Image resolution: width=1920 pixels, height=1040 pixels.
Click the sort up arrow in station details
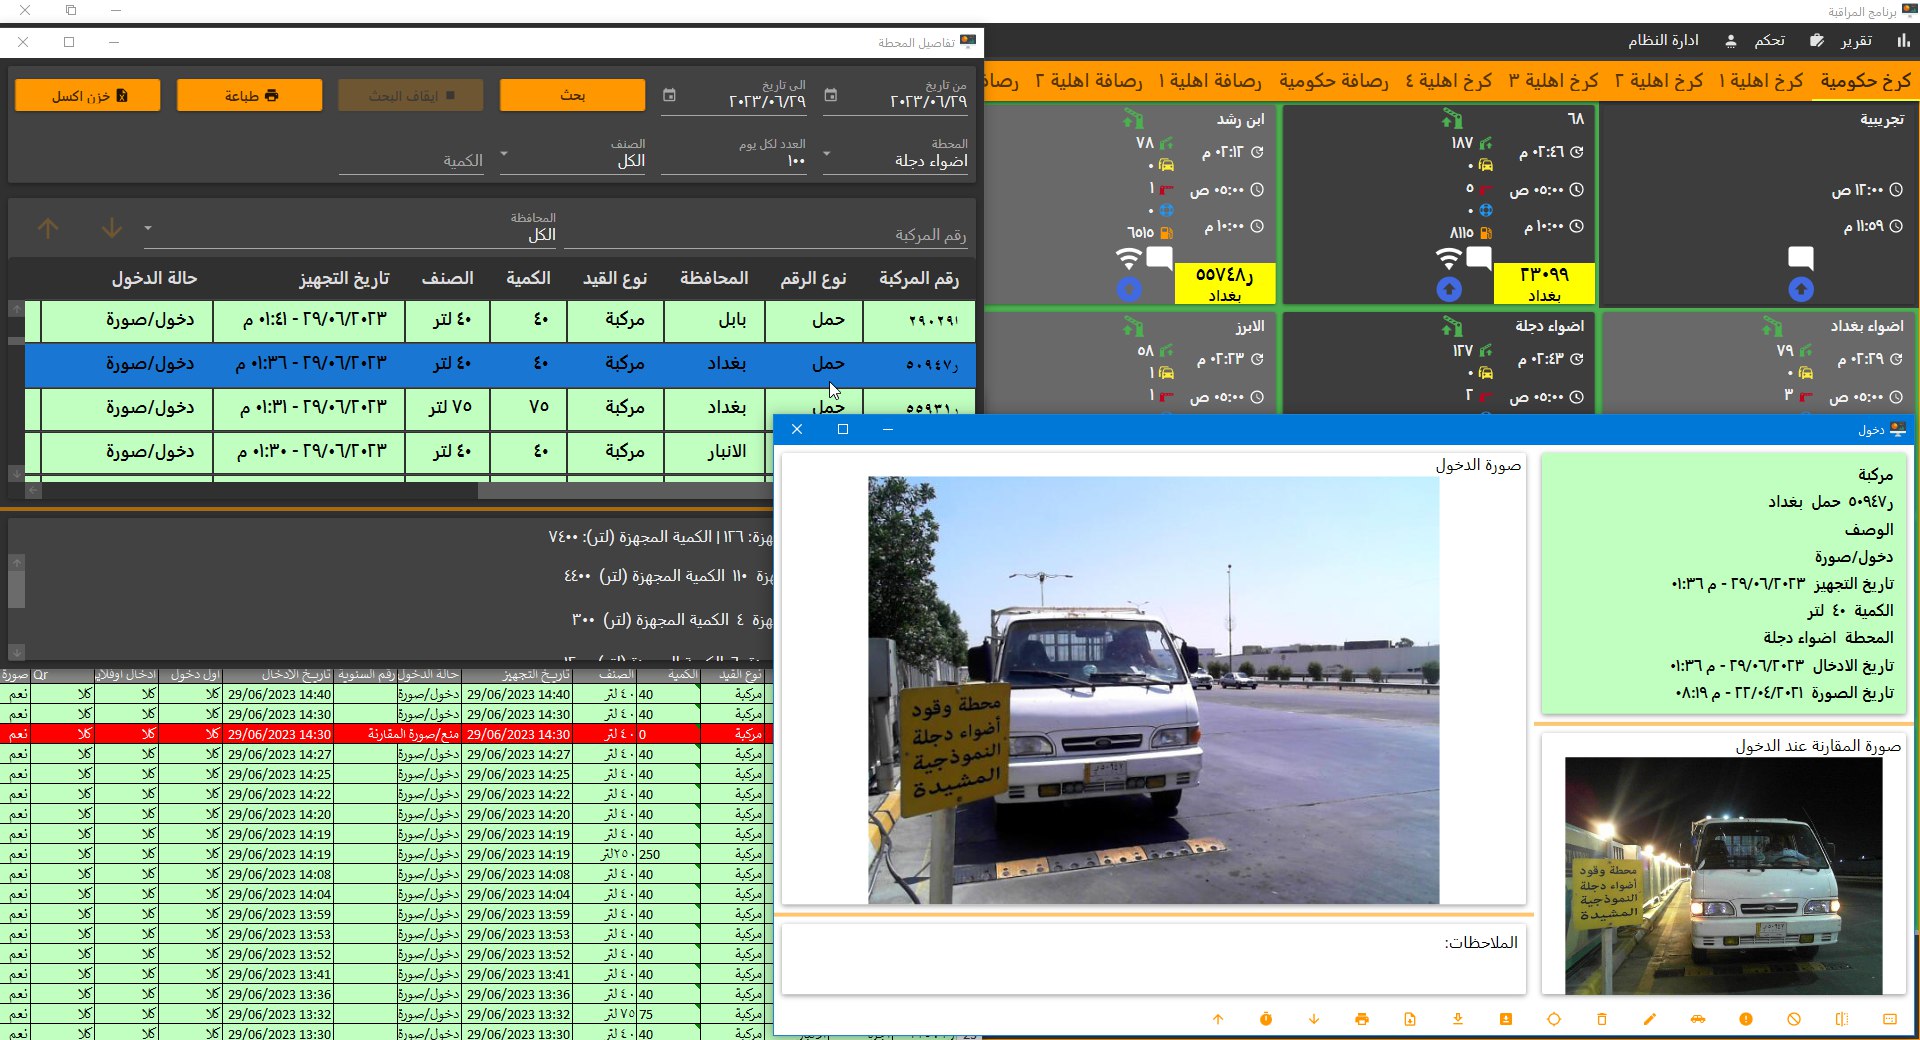pyautogui.click(x=47, y=228)
